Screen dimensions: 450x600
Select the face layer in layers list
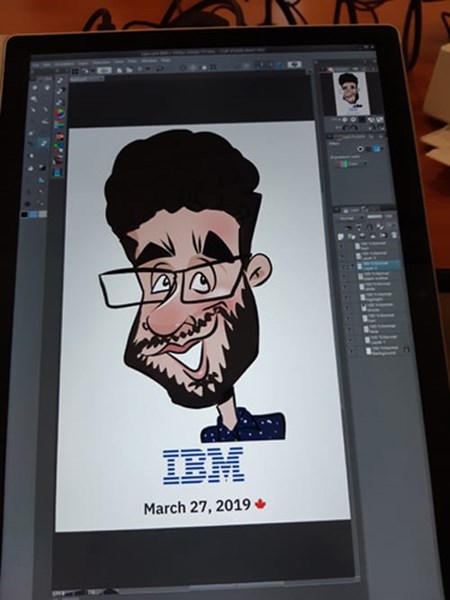click(x=381, y=328)
